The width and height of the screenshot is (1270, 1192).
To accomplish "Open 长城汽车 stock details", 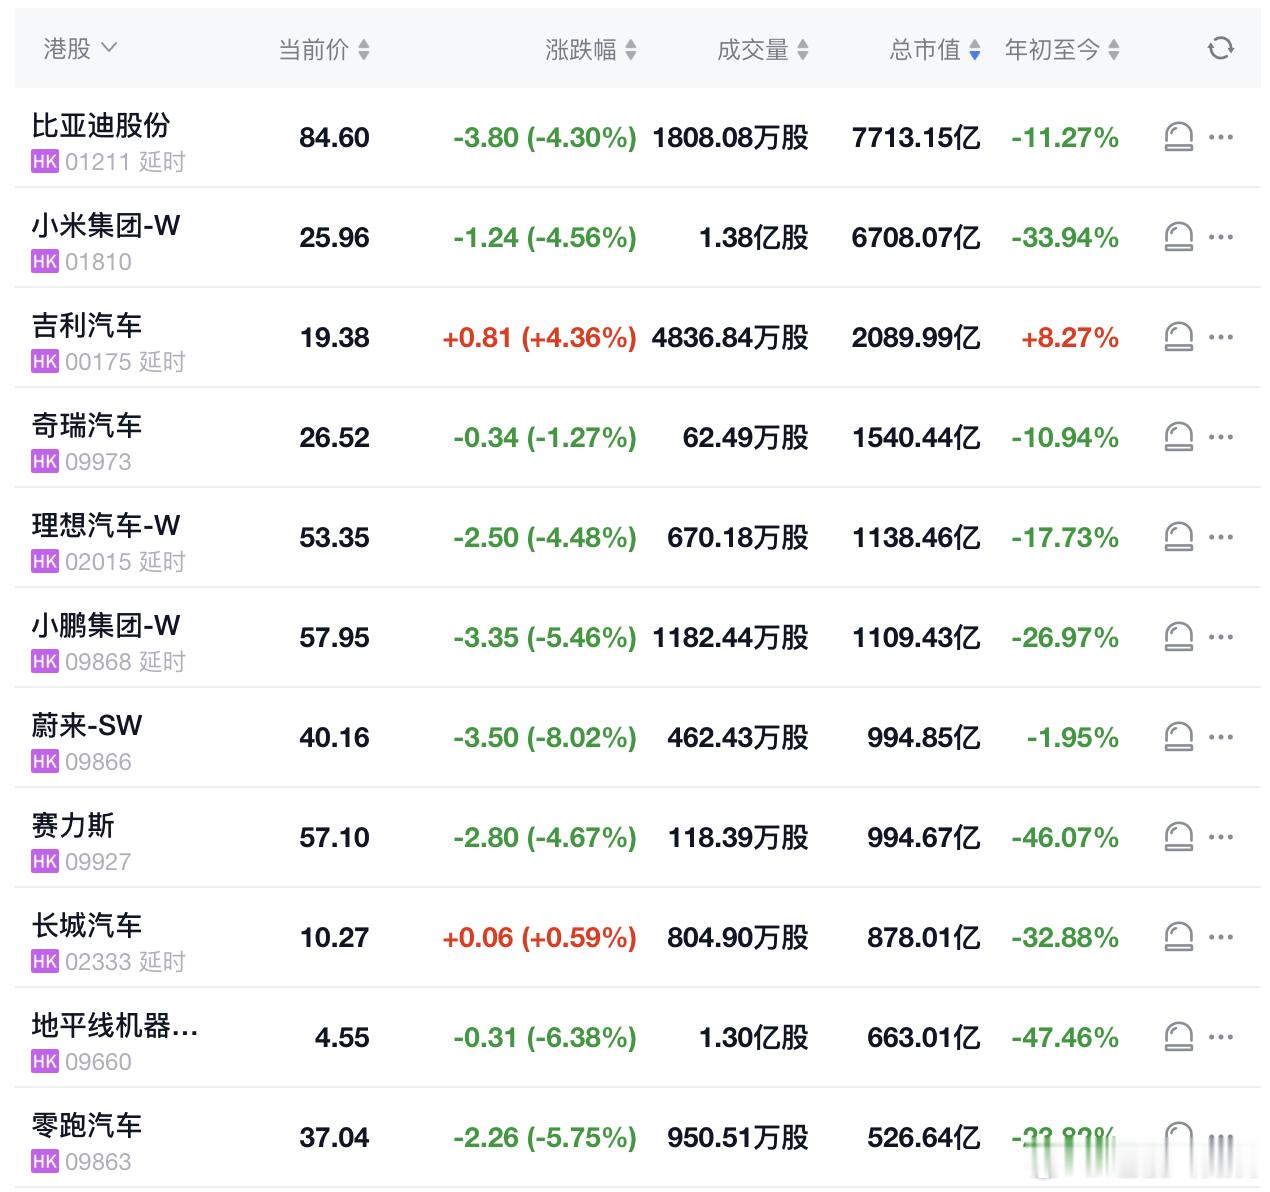I will coord(87,925).
